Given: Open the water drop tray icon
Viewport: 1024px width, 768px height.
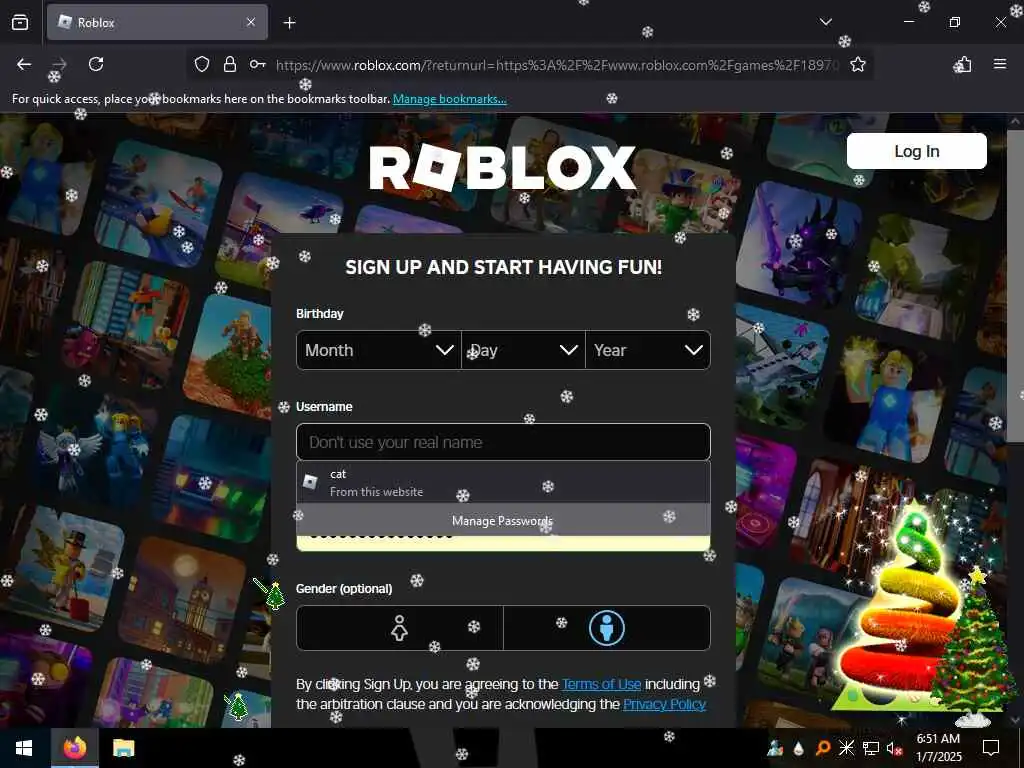Looking at the screenshot, I should point(799,748).
